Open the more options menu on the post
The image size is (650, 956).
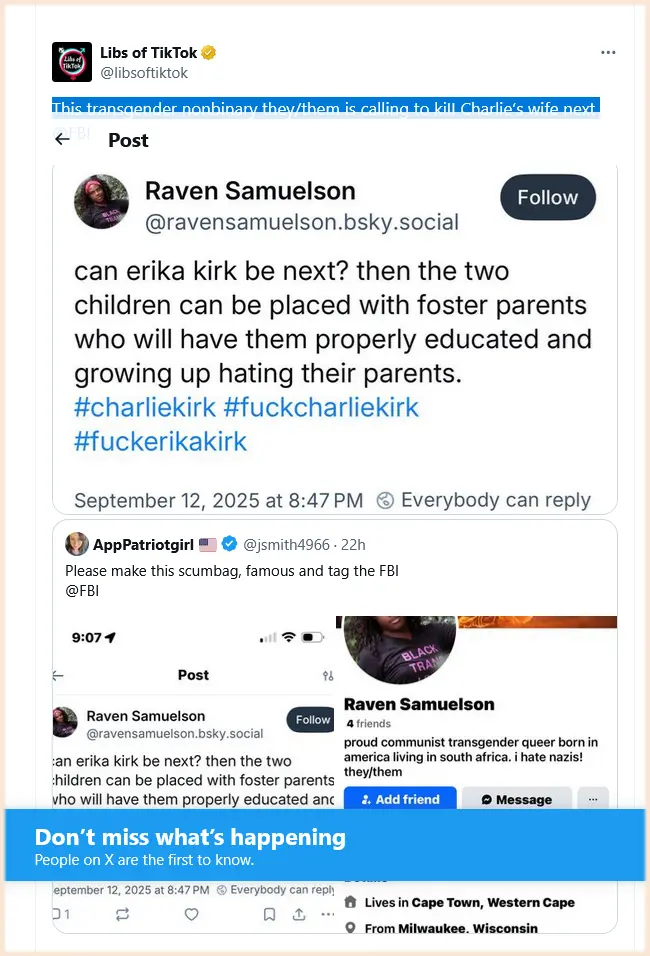tap(608, 52)
